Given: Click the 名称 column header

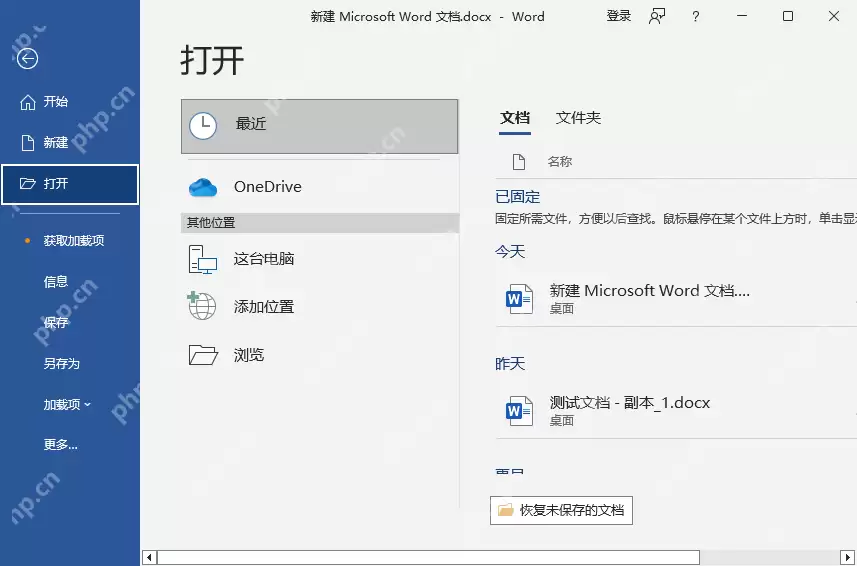Looking at the screenshot, I should (x=560, y=162).
